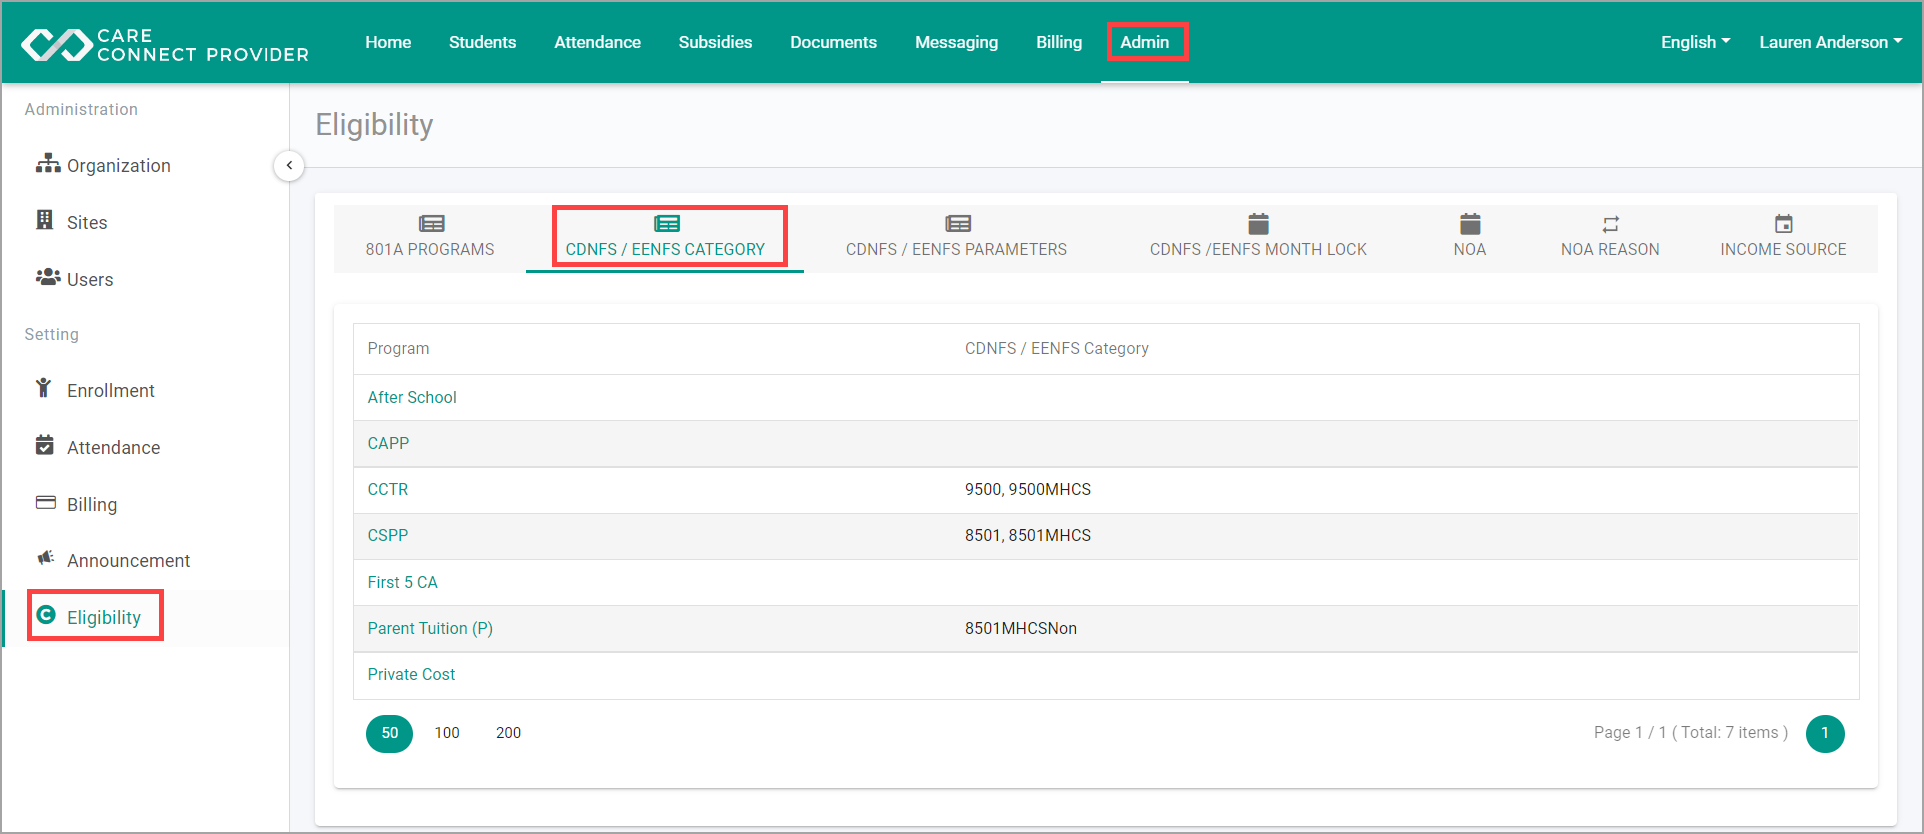Open Billing in top navigation
Viewport: 1924px width, 834px height.
(1059, 42)
